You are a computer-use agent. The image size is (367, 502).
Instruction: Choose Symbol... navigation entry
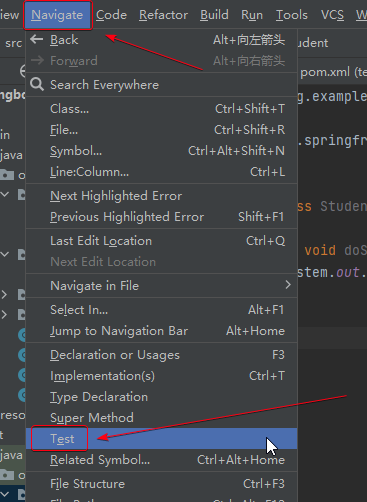pos(162,151)
